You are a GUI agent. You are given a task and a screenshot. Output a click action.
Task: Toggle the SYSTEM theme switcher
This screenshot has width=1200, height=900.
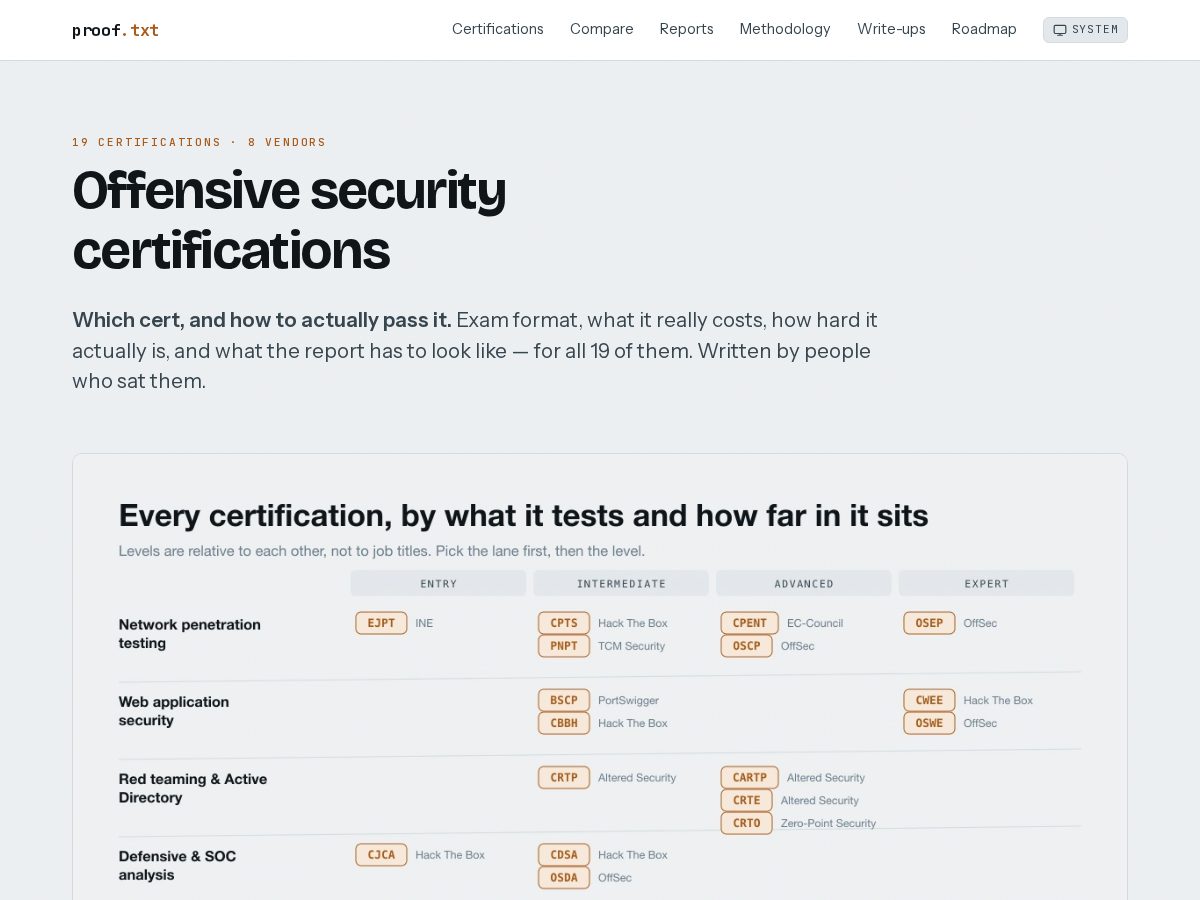tap(1085, 30)
